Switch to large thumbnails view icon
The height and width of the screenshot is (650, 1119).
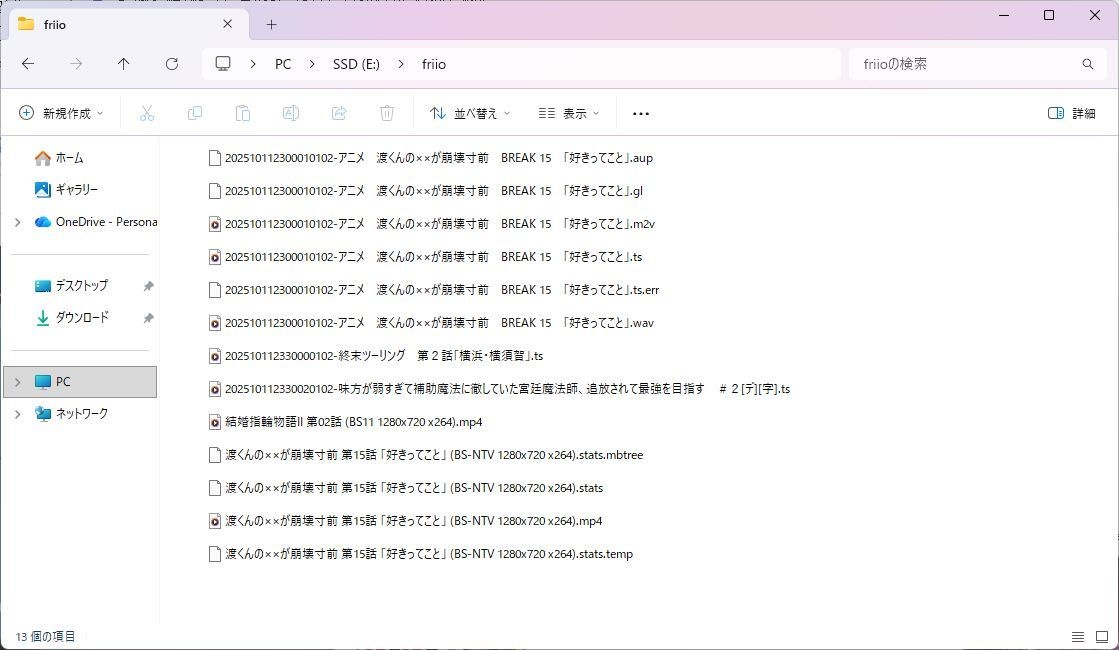click(1101, 637)
